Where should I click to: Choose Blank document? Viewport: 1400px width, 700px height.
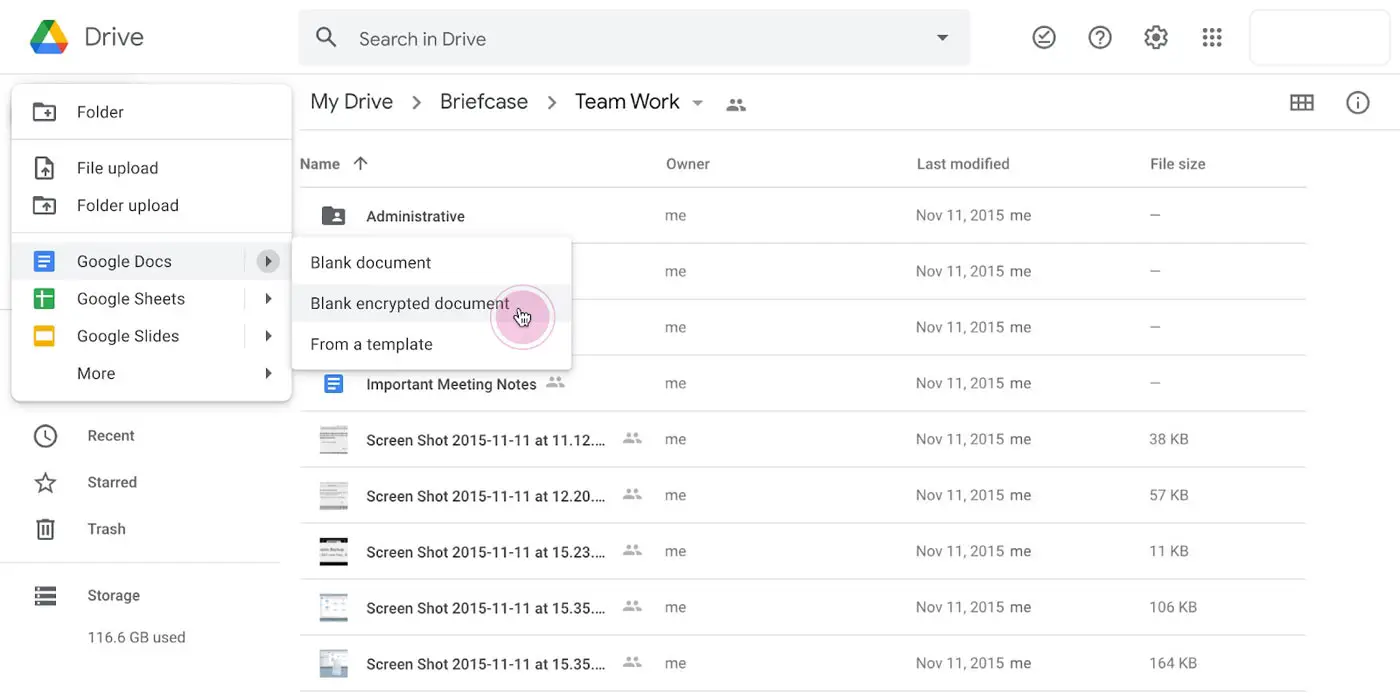pyautogui.click(x=431, y=262)
